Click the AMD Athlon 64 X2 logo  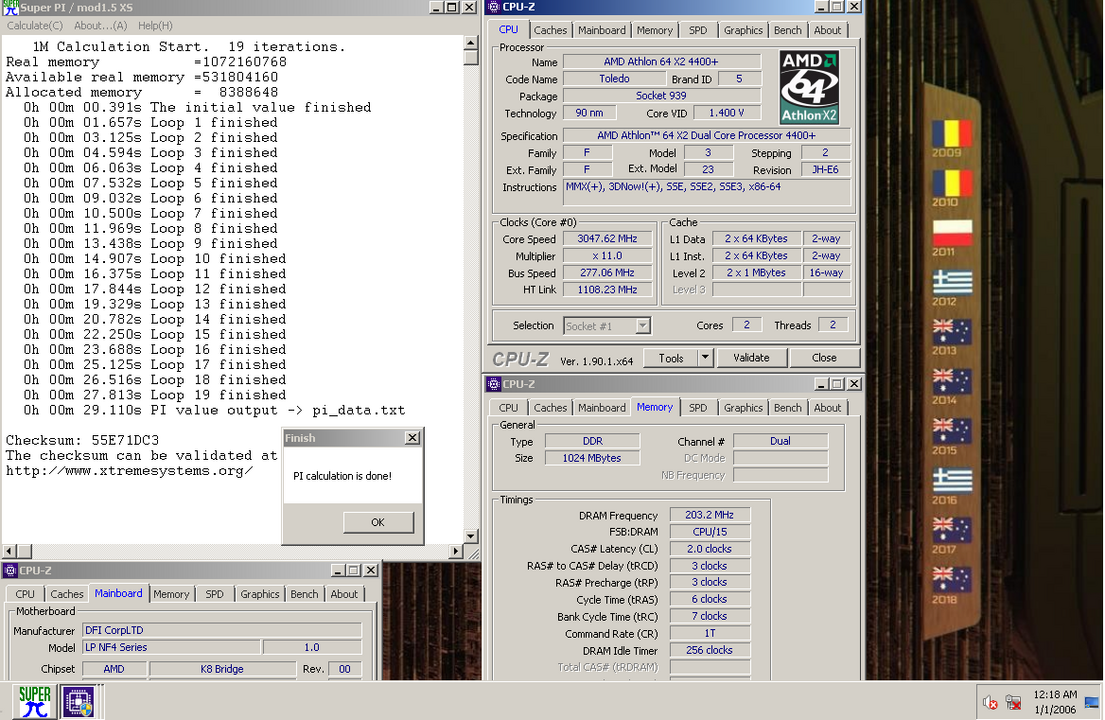click(809, 87)
